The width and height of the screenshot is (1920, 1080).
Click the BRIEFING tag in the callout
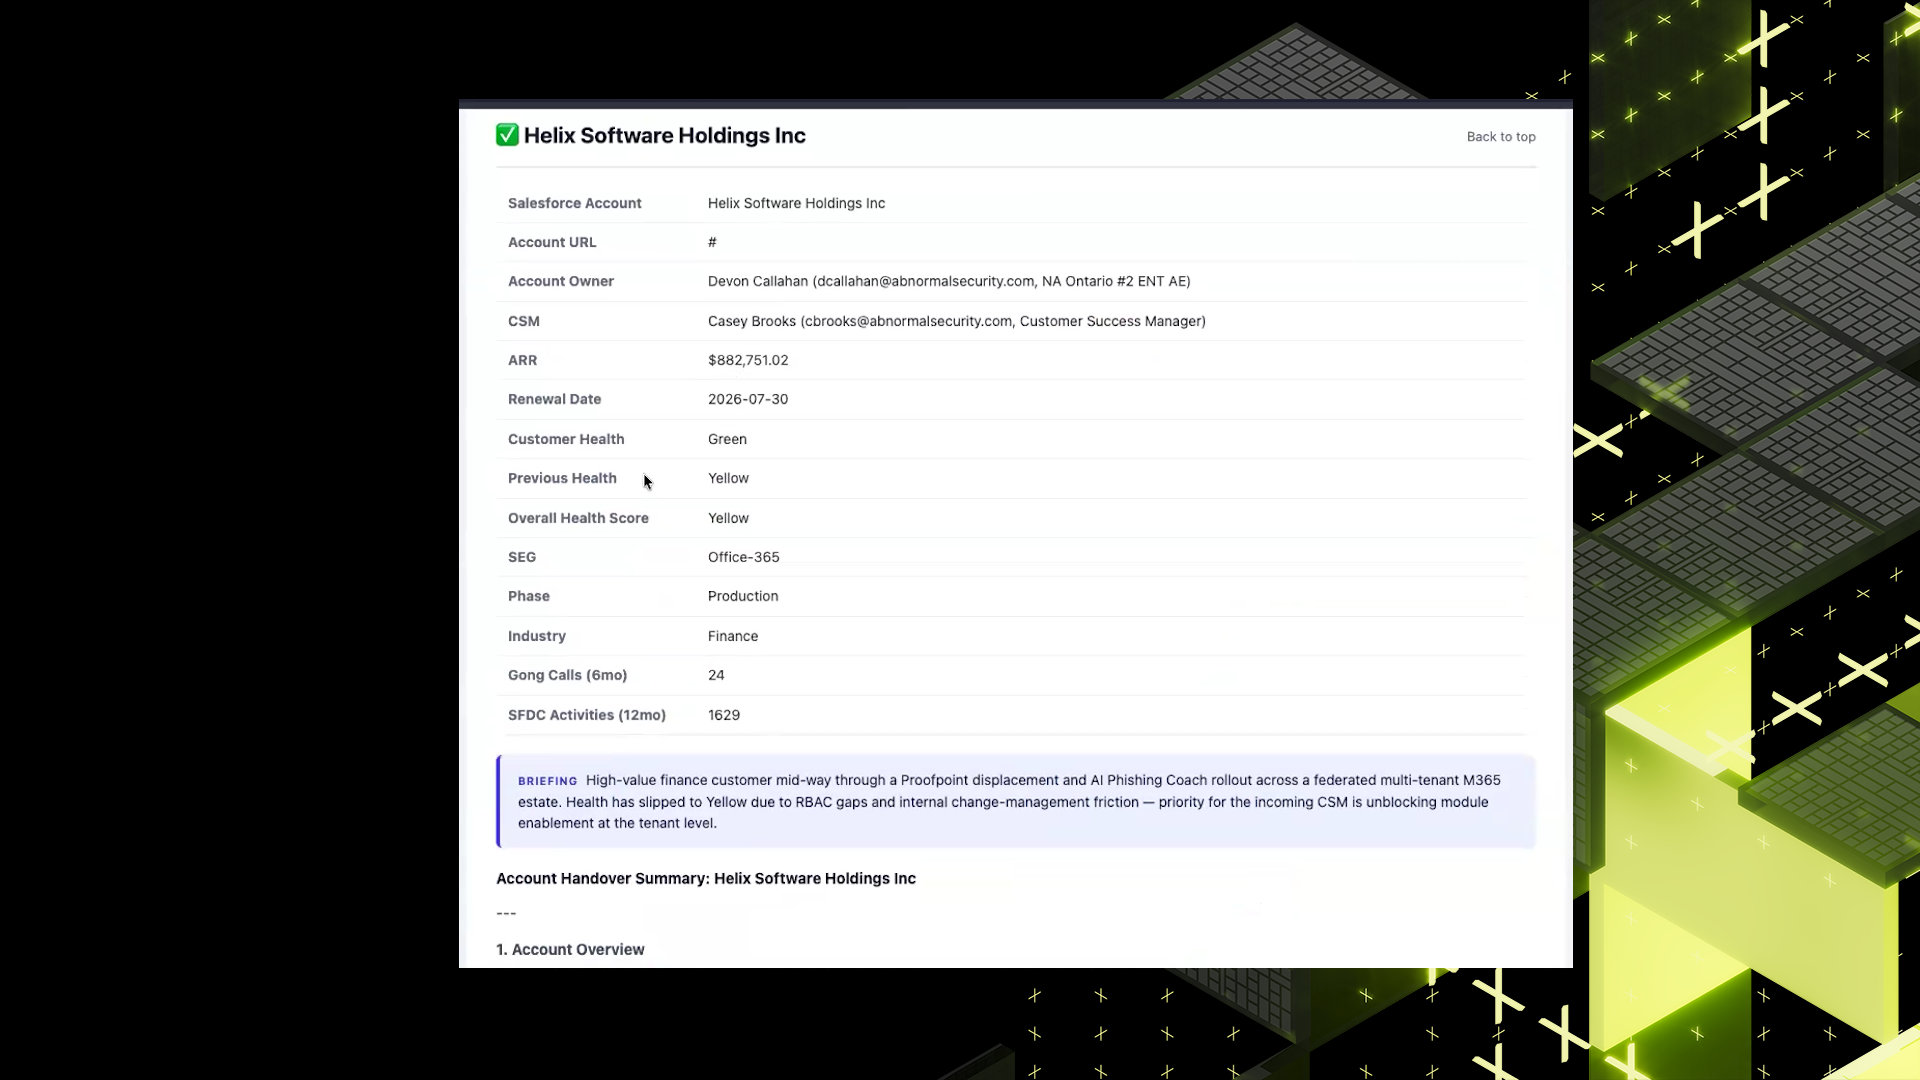pyautogui.click(x=547, y=781)
